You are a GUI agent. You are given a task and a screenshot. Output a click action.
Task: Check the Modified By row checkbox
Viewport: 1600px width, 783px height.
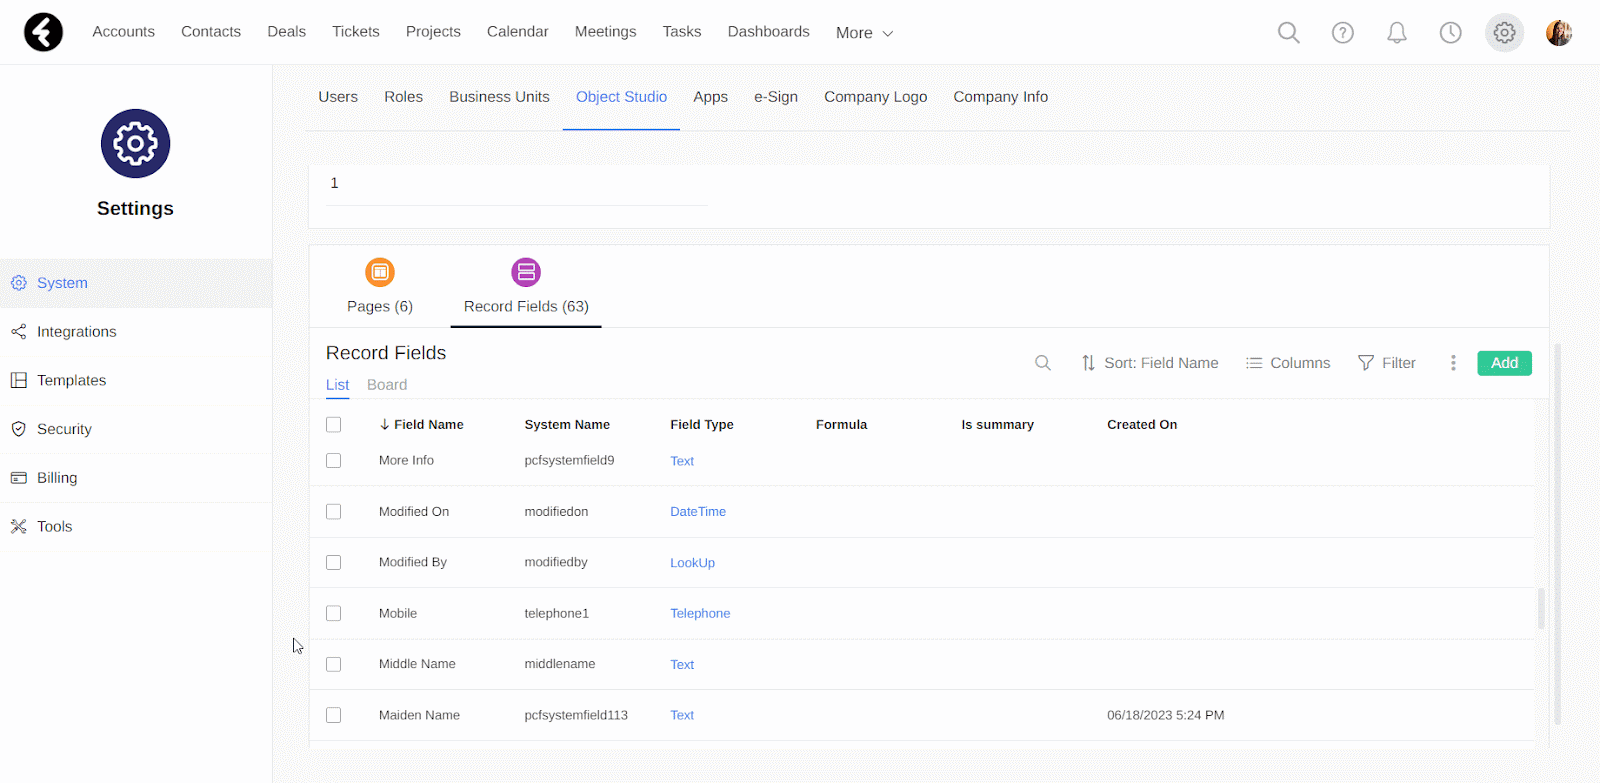coord(334,563)
